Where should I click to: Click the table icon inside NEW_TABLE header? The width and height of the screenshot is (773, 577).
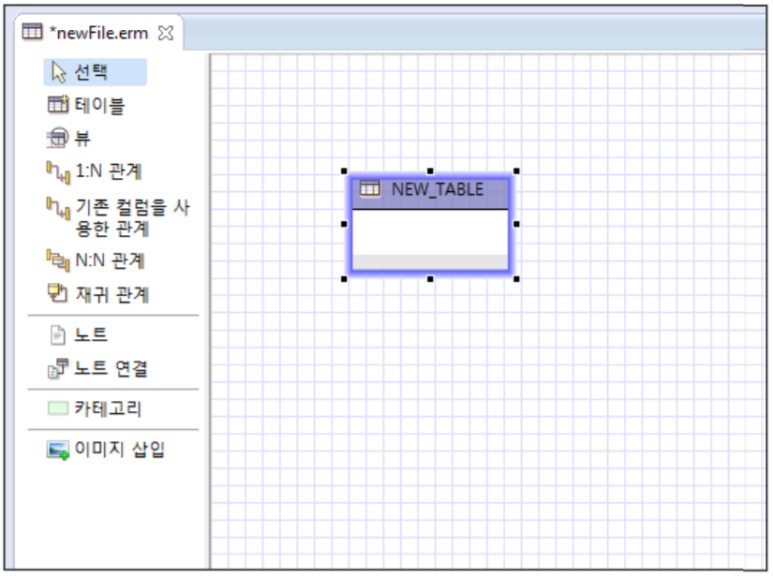pyautogui.click(x=370, y=189)
